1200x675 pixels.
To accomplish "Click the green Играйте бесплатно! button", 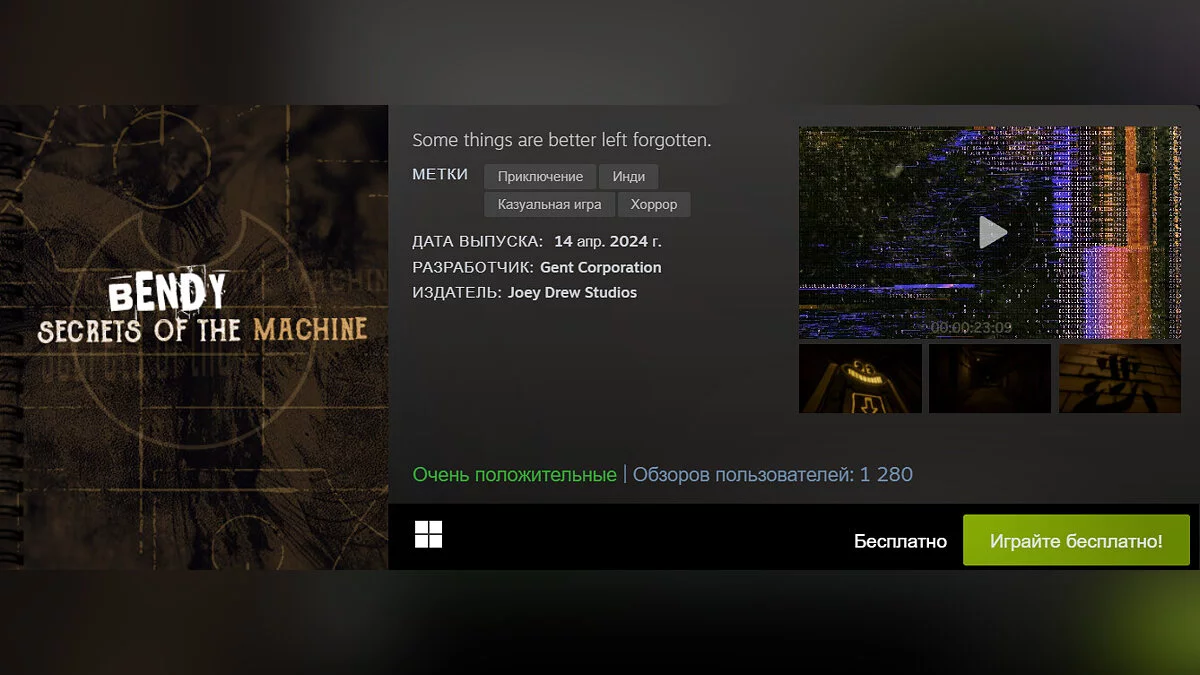I will tap(1076, 540).
